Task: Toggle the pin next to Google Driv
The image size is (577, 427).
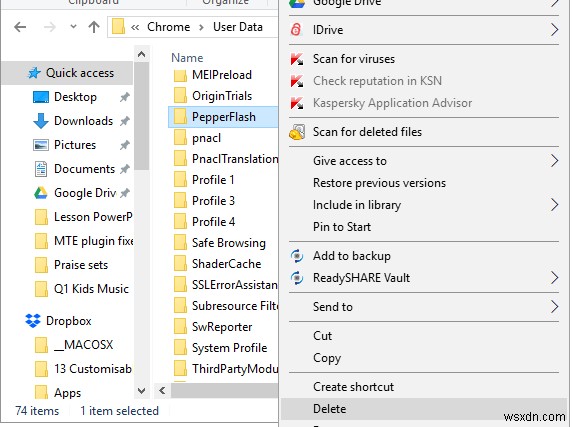Action: pos(125,193)
